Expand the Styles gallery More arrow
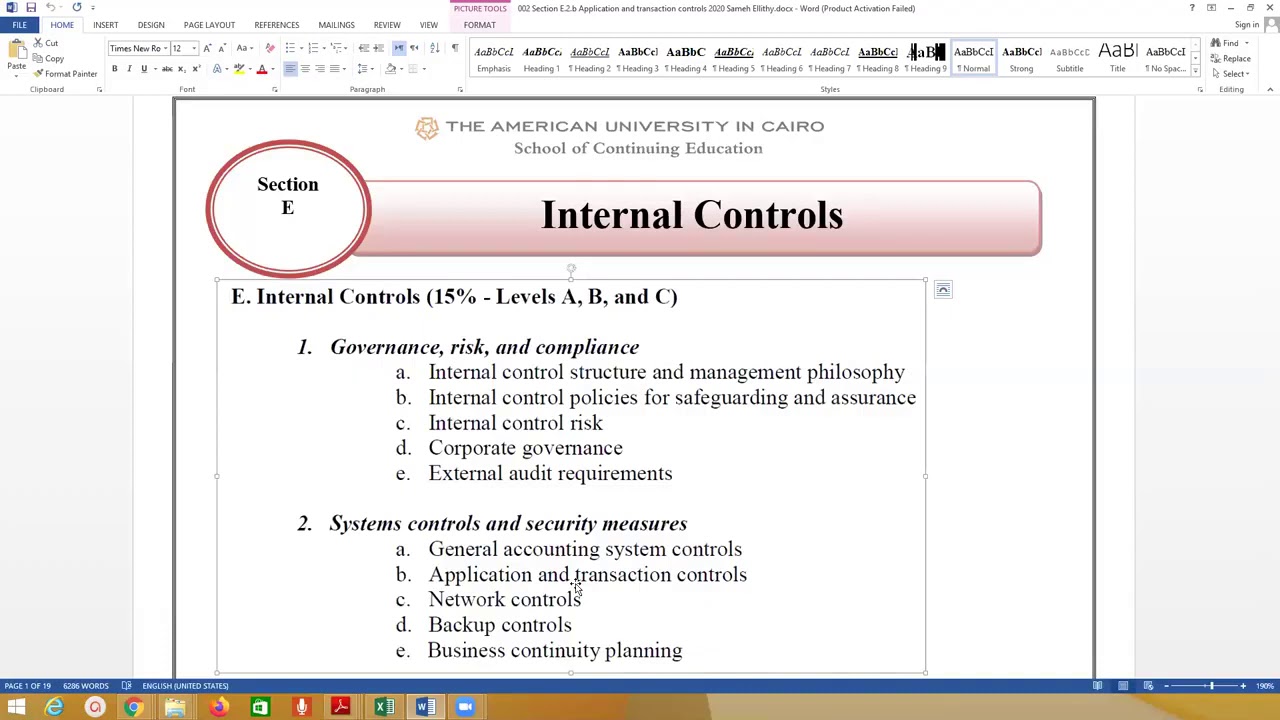This screenshot has height=720, width=1280. tap(1195, 72)
